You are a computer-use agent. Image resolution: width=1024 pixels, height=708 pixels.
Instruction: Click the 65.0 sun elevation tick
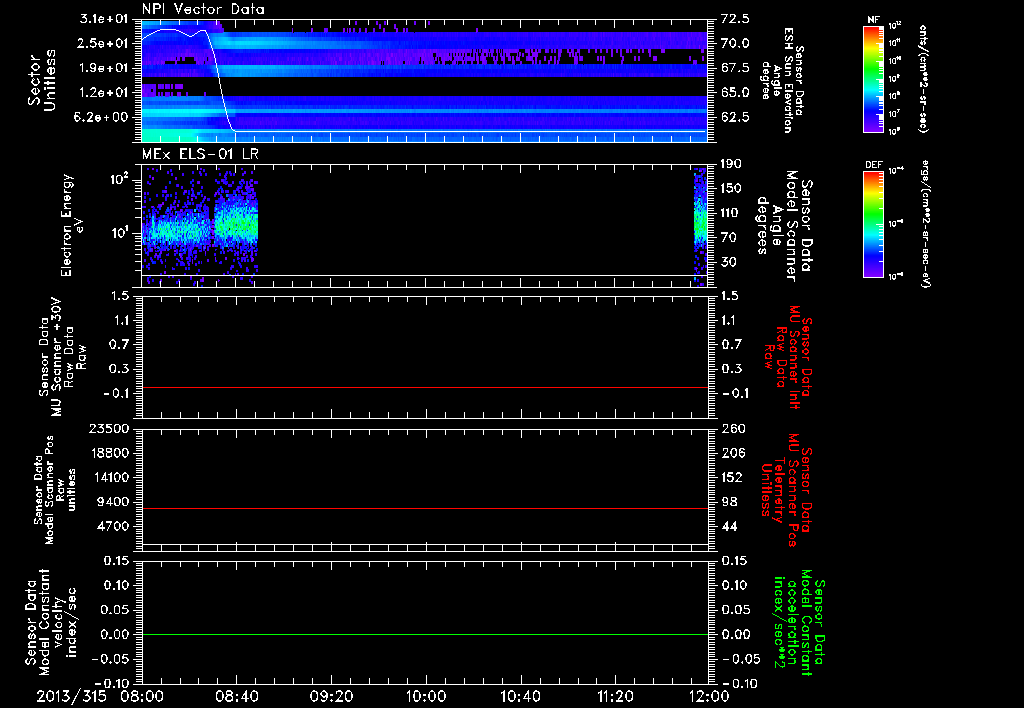point(735,93)
